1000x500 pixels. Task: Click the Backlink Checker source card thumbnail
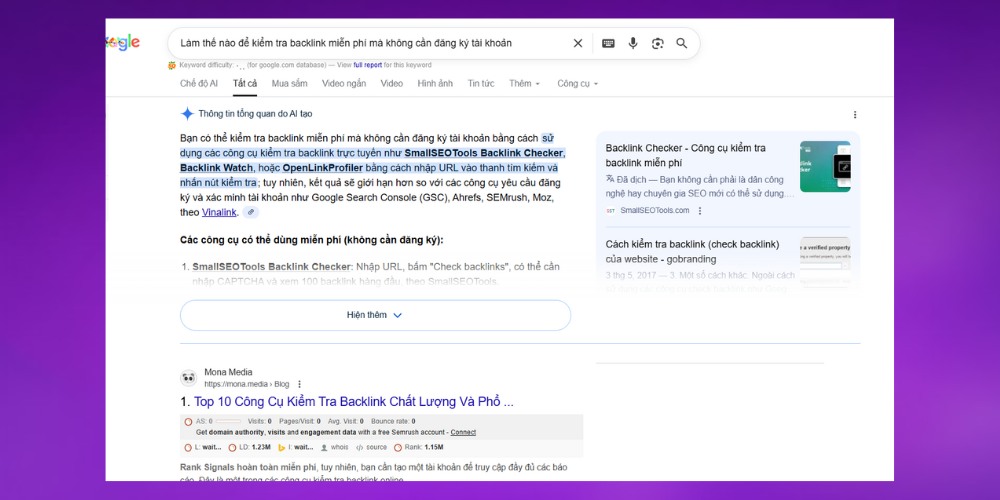click(x=825, y=166)
